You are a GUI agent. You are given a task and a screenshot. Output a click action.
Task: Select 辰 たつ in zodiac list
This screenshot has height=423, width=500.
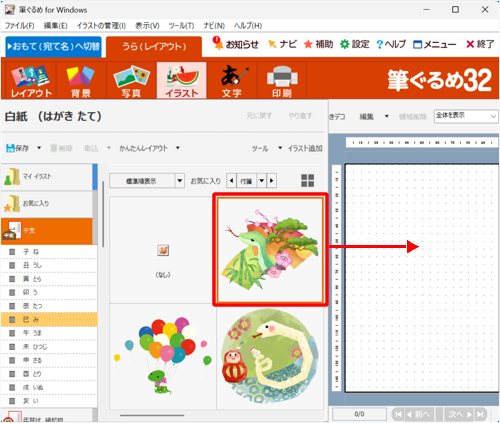(x=49, y=306)
